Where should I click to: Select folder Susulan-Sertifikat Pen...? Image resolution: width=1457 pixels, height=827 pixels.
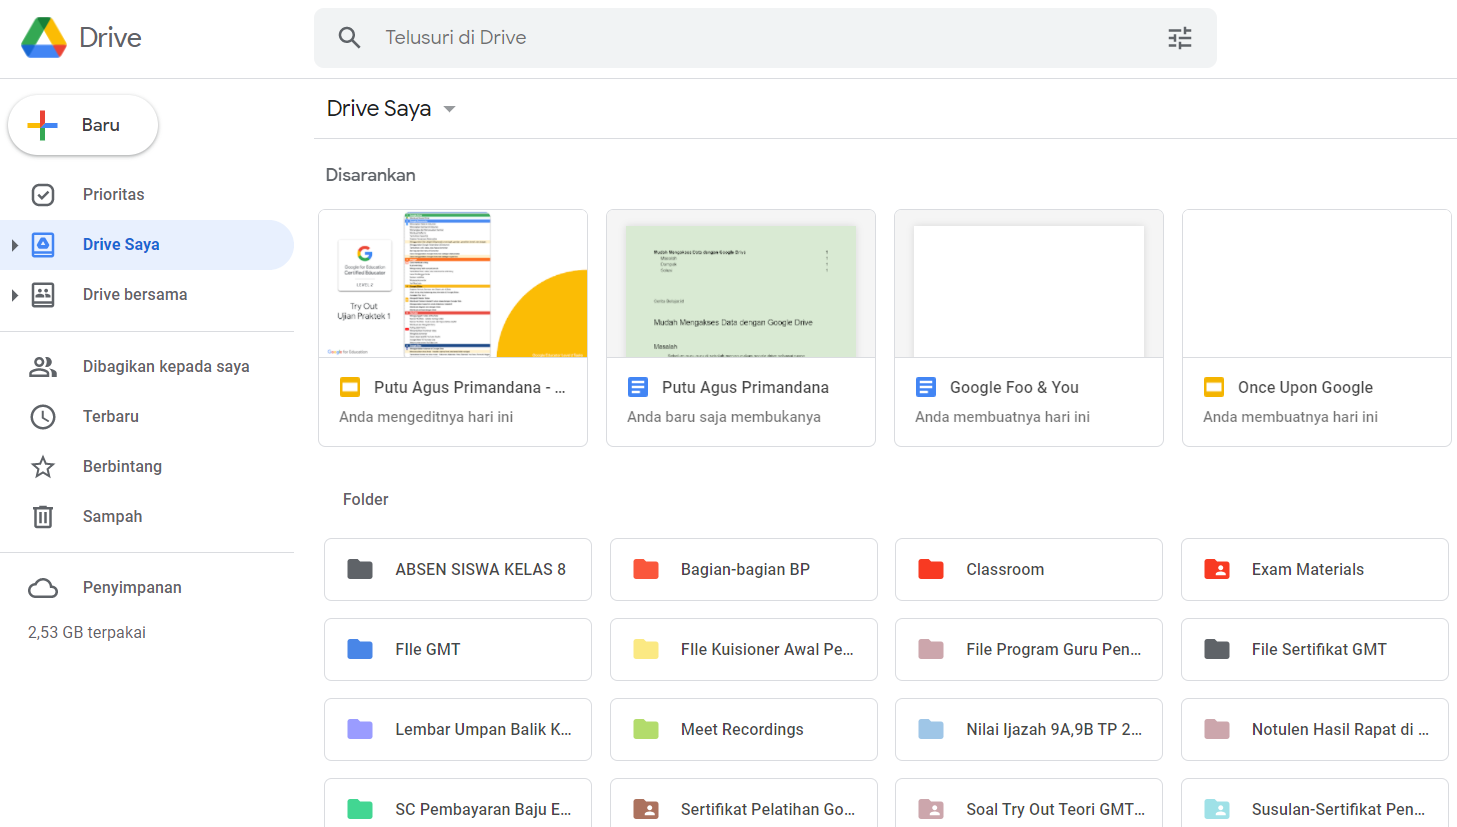(x=1315, y=803)
